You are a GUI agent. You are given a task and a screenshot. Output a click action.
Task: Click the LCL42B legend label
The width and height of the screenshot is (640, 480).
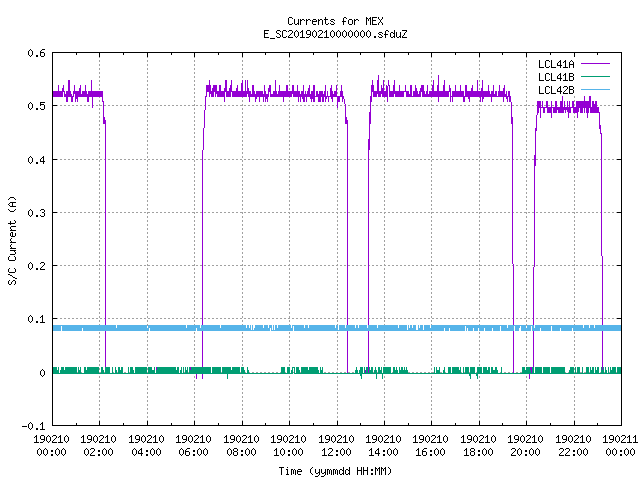coord(556,90)
